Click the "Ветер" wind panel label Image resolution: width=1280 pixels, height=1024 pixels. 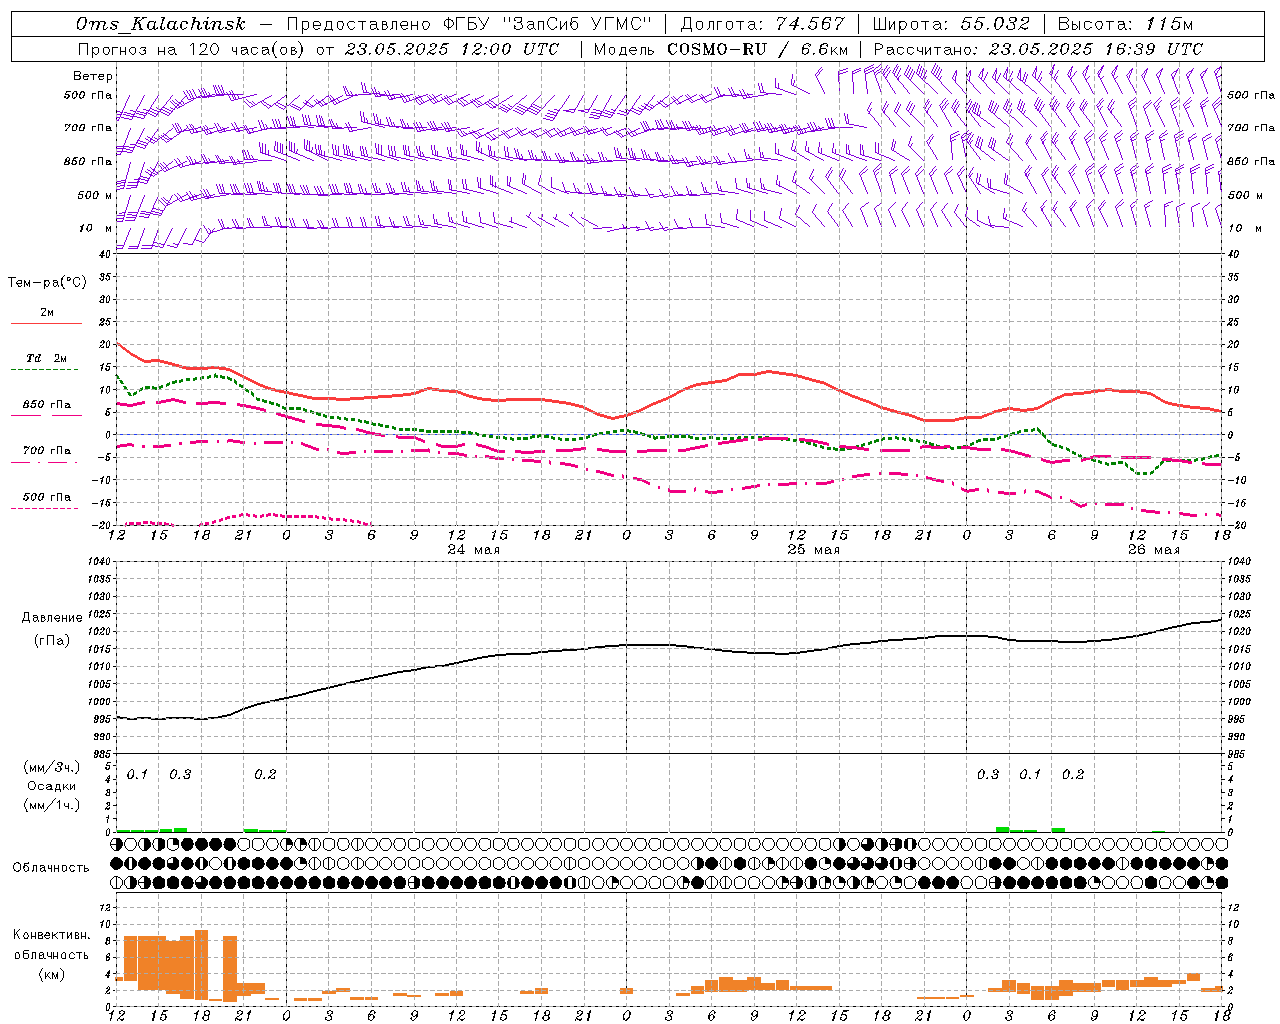tap(93, 76)
